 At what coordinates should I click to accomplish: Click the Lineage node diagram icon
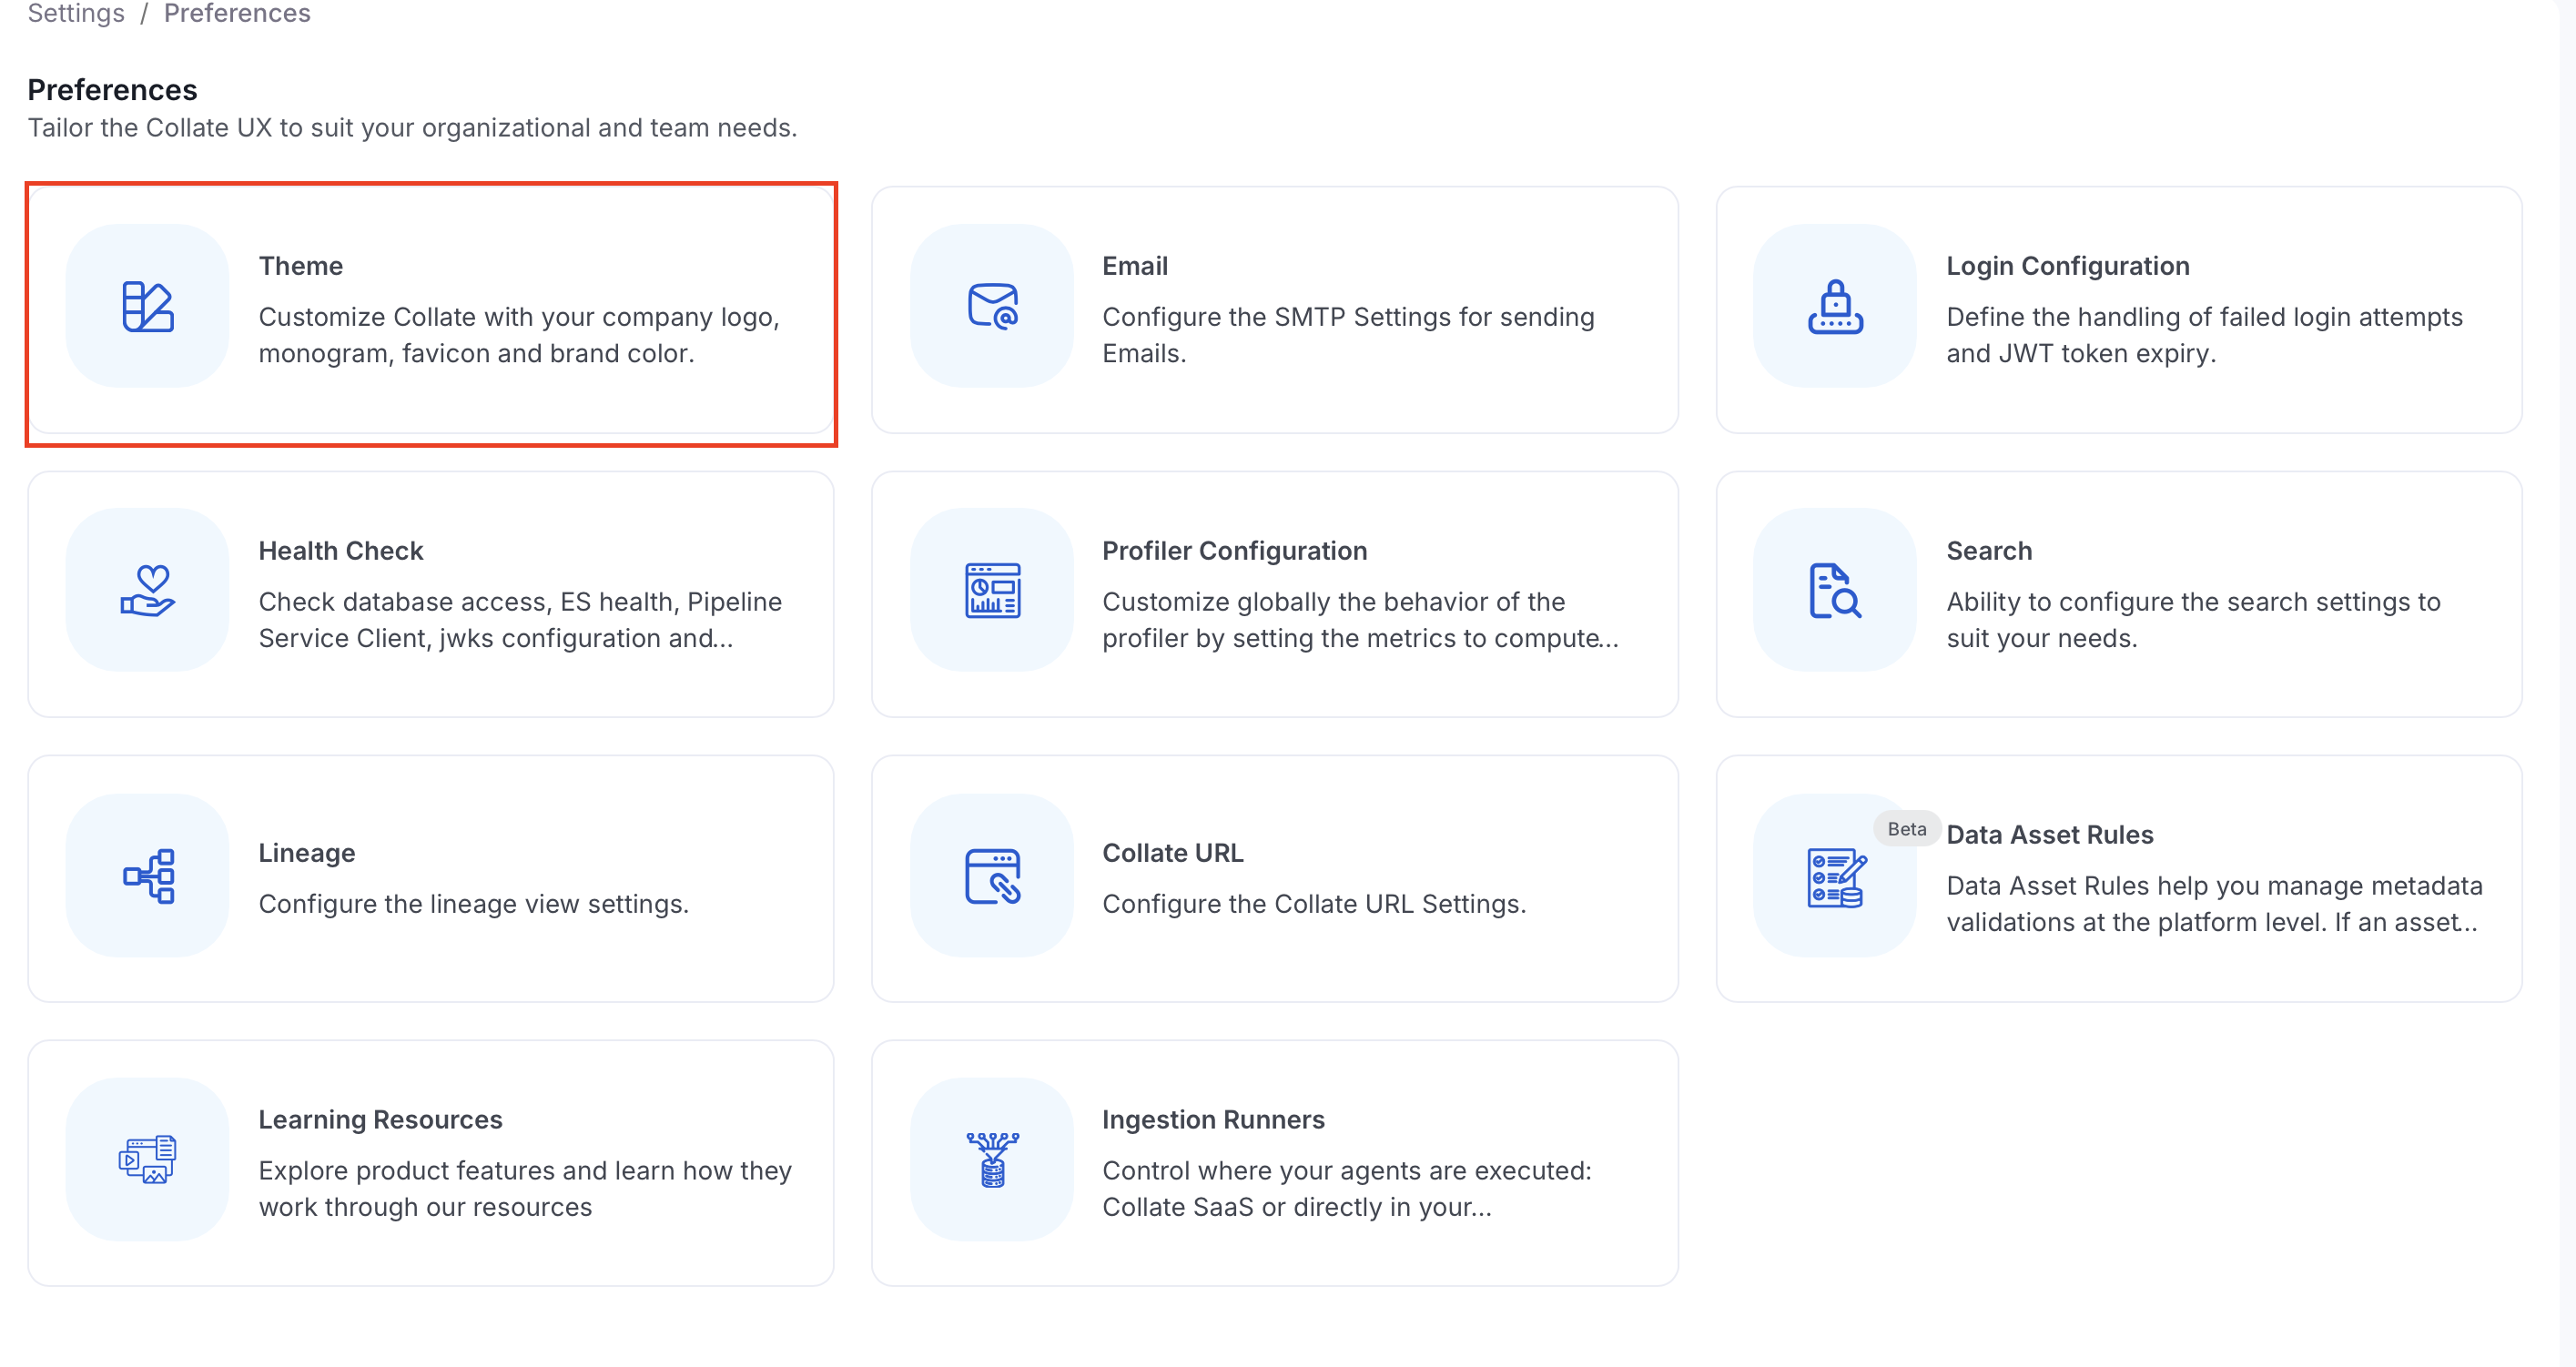tap(148, 876)
